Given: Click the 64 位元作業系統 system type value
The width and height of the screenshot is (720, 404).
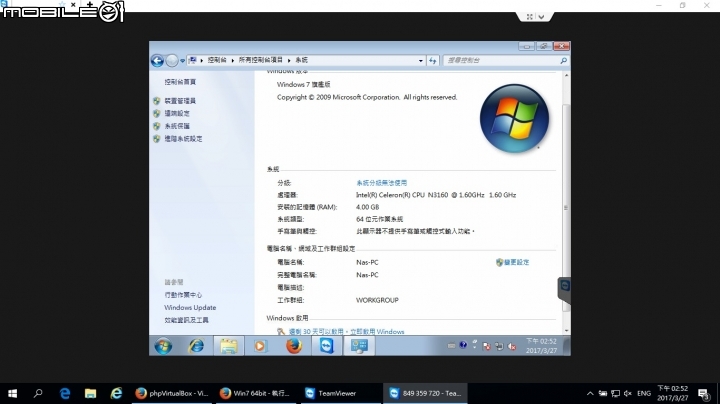Looking at the screenshot, I should coord(380,219).
